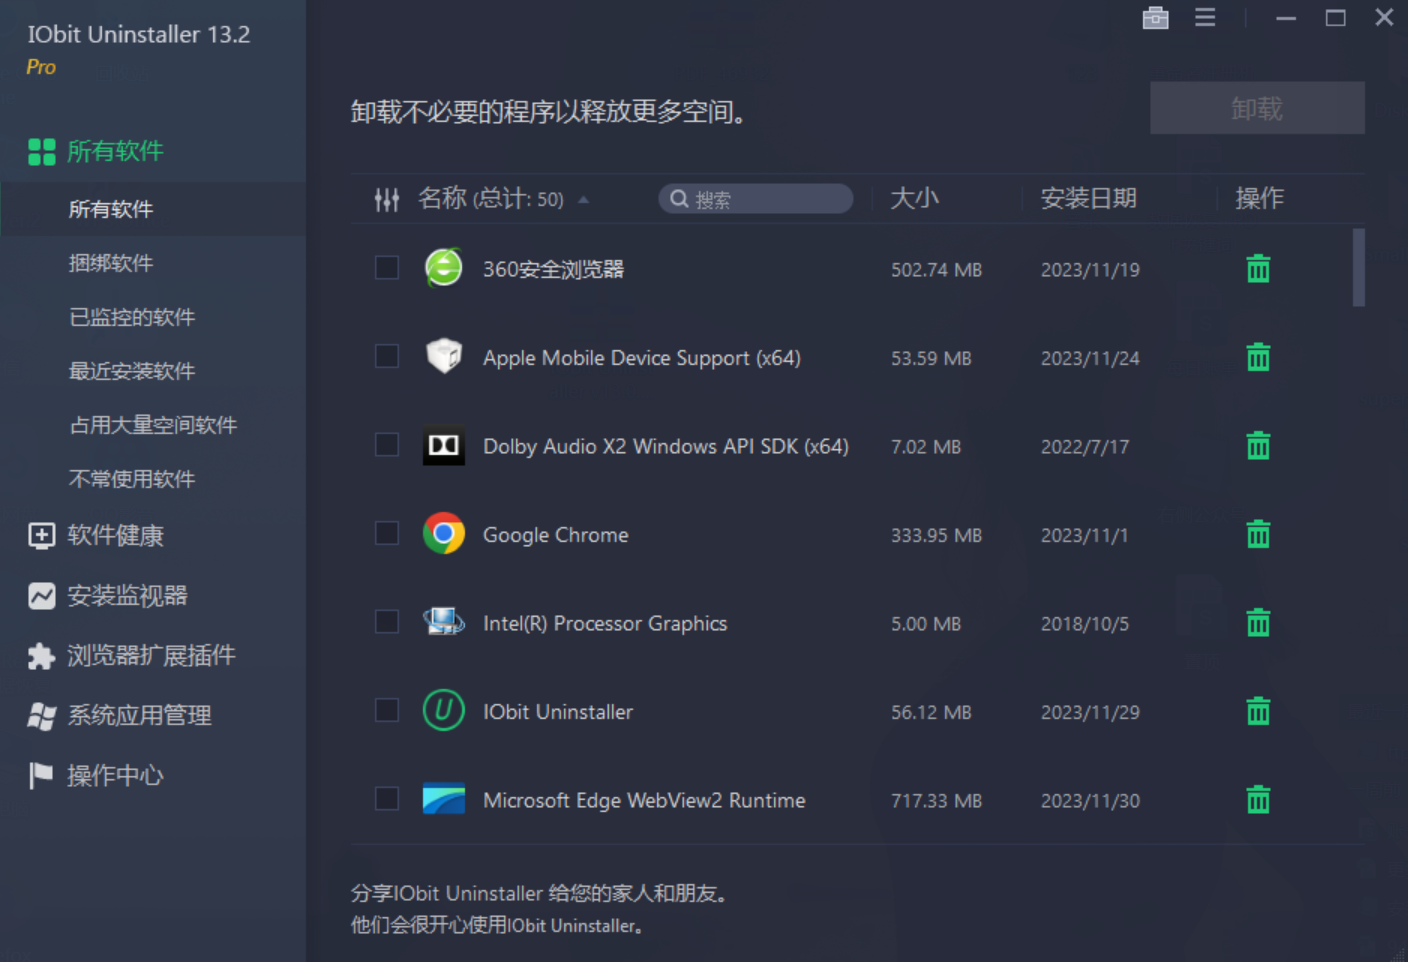1408x962 pixels.
Task: Check the IObit Uninstaller row checkbox
Action: 386,710
